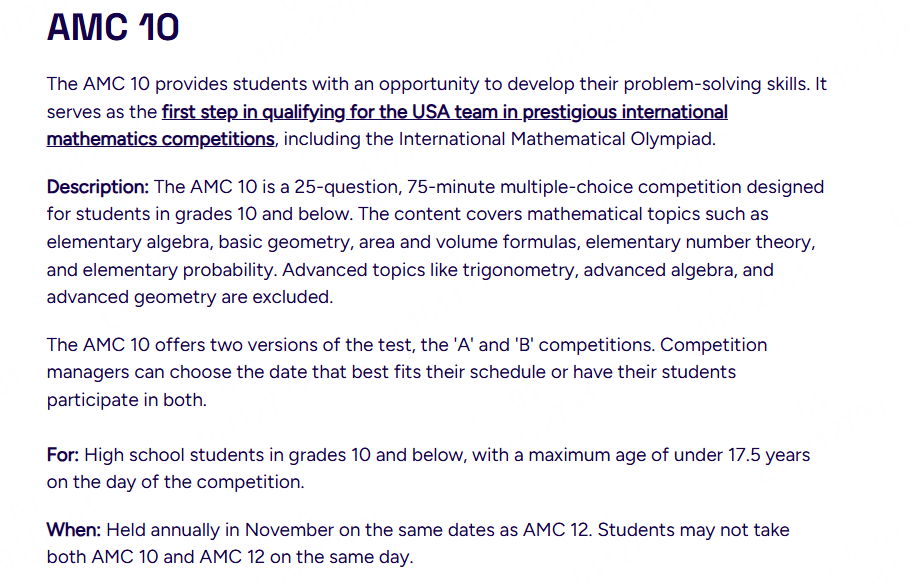Viewport: 910px width, 585px height.
Task: Click the text "participate in both"
Action: pyautogui.click(x=125, y=399)
